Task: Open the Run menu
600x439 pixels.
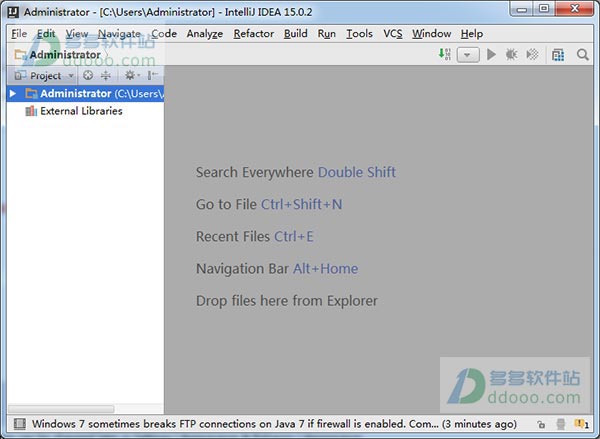Action: click(326, 34)
